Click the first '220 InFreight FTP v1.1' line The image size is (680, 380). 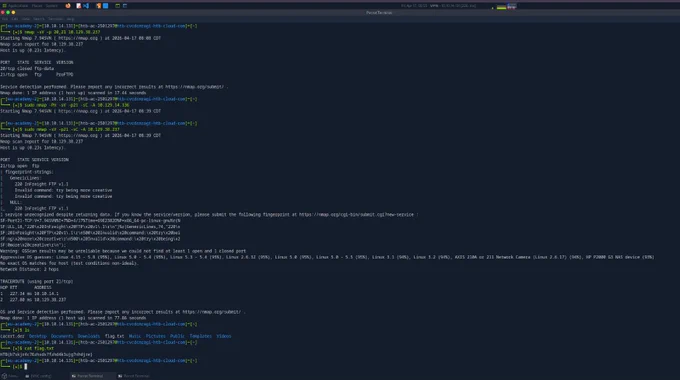point(41,184)
